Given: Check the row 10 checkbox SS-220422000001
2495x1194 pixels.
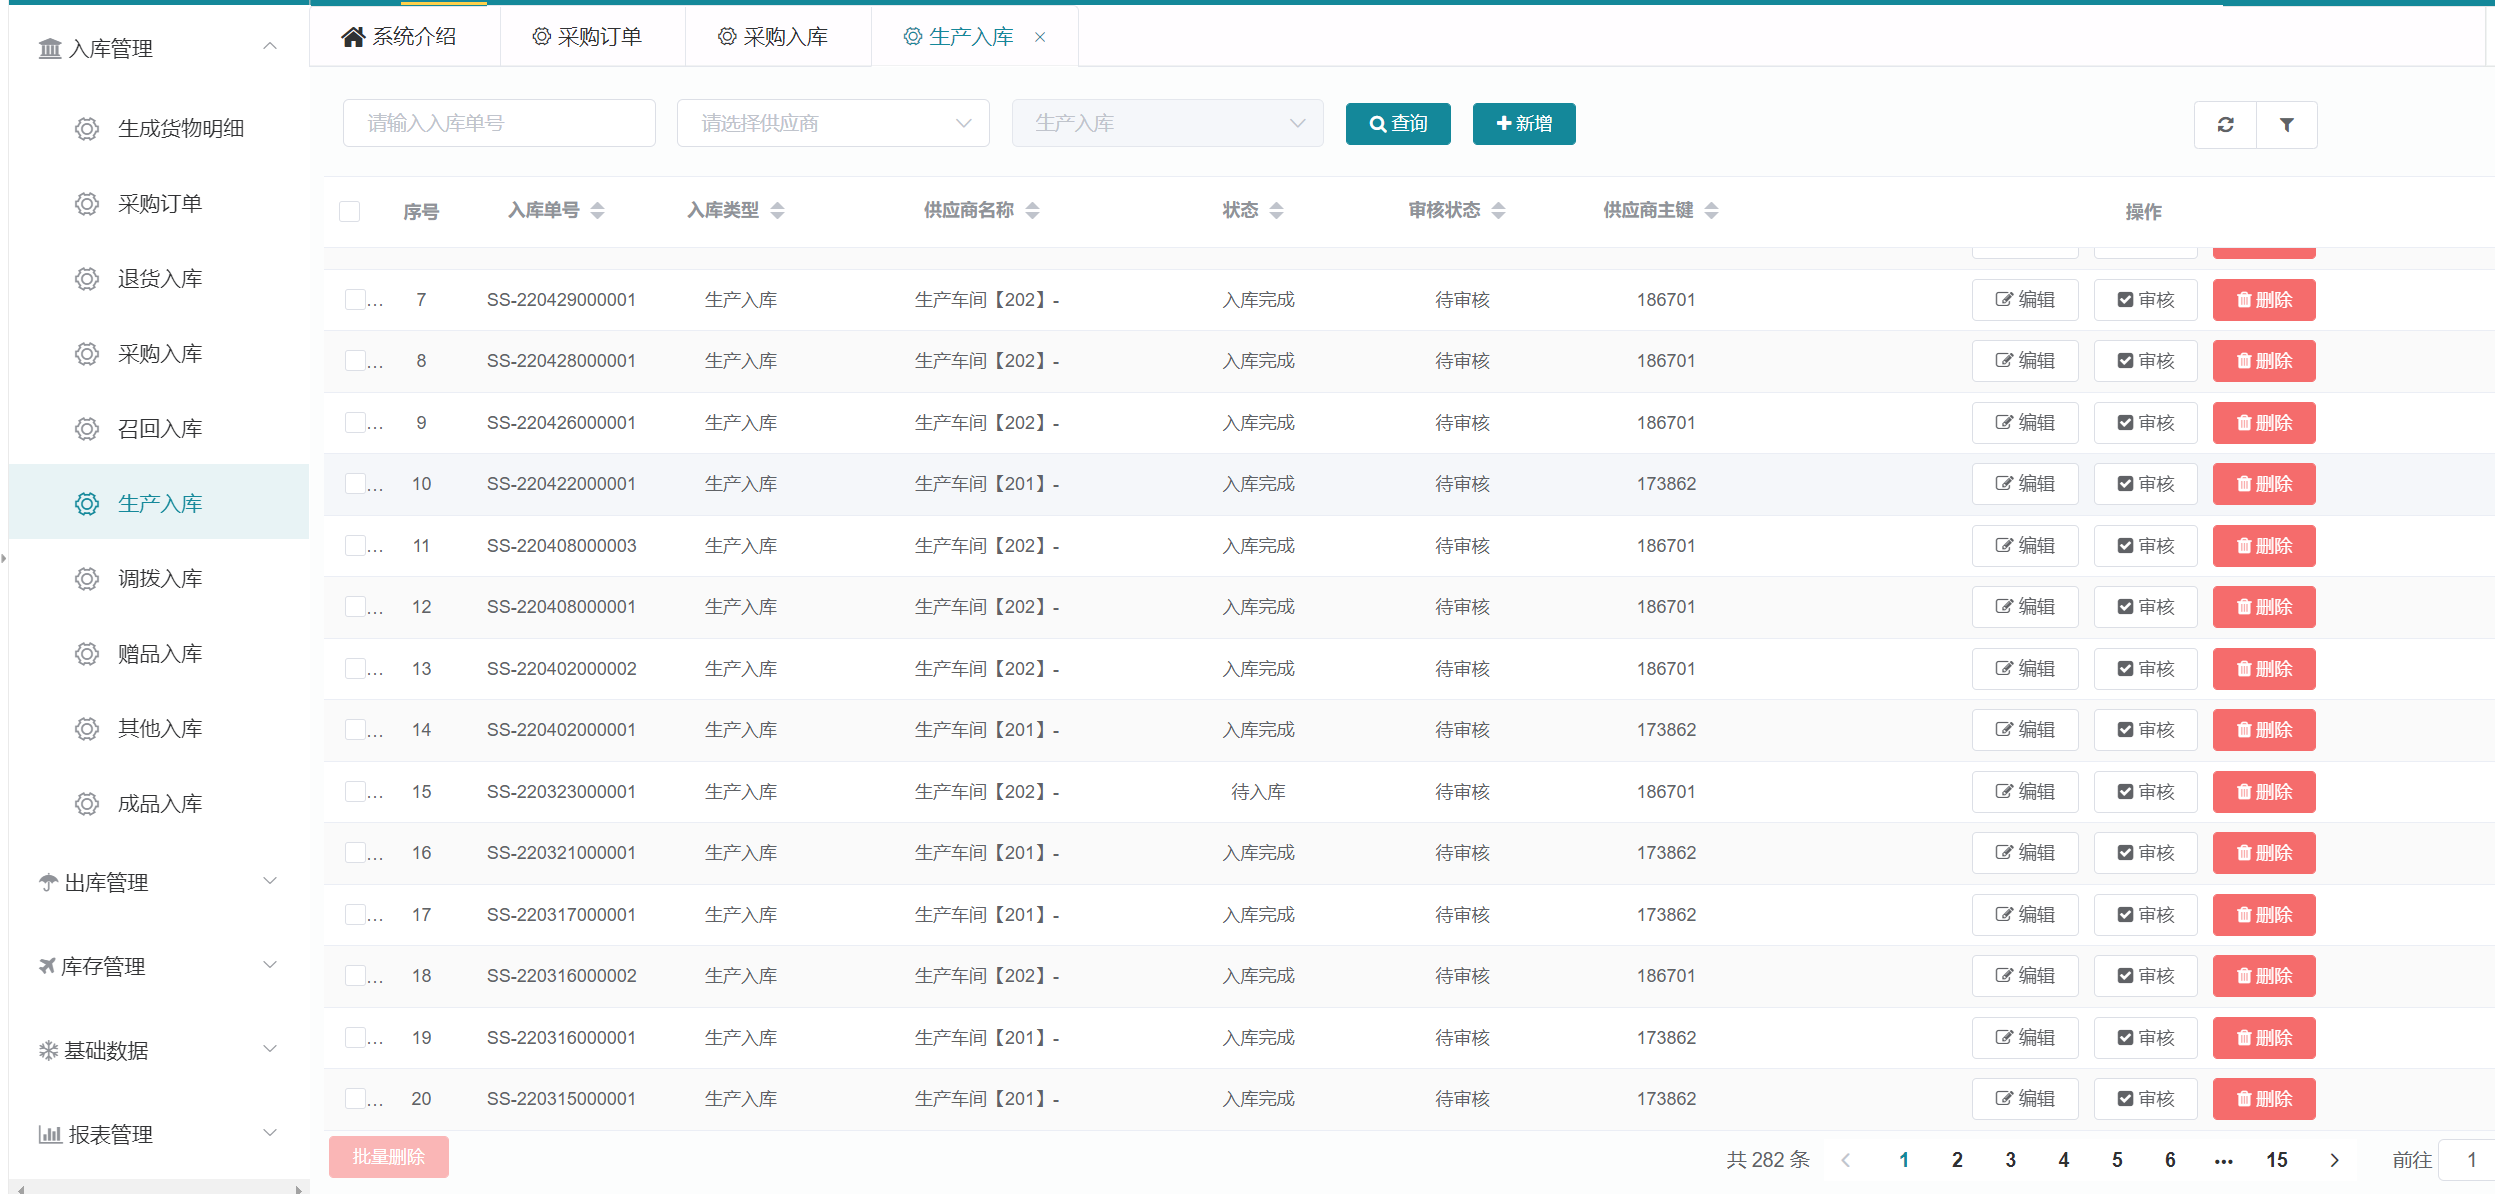Looking at the screenshot, I should [355, 483].
